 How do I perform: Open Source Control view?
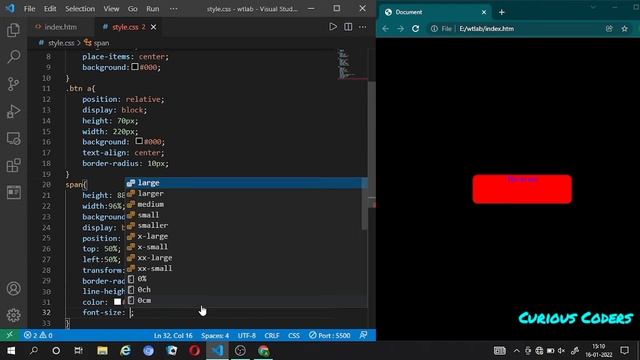tap(13, 84)
